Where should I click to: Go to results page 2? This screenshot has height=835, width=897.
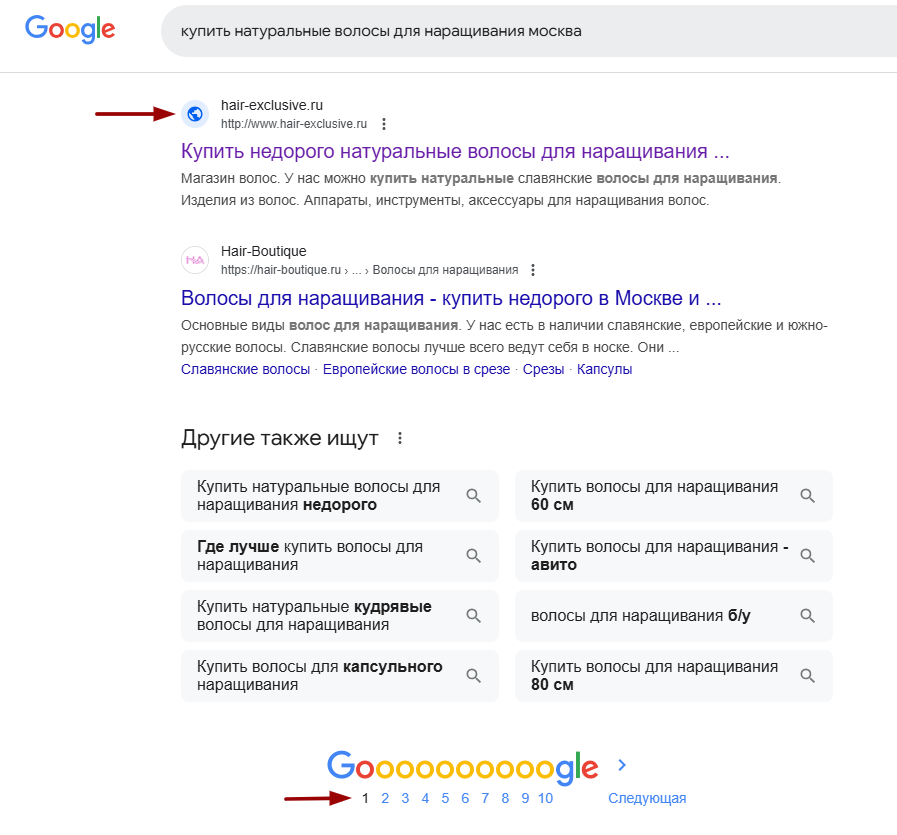(385, 798)
